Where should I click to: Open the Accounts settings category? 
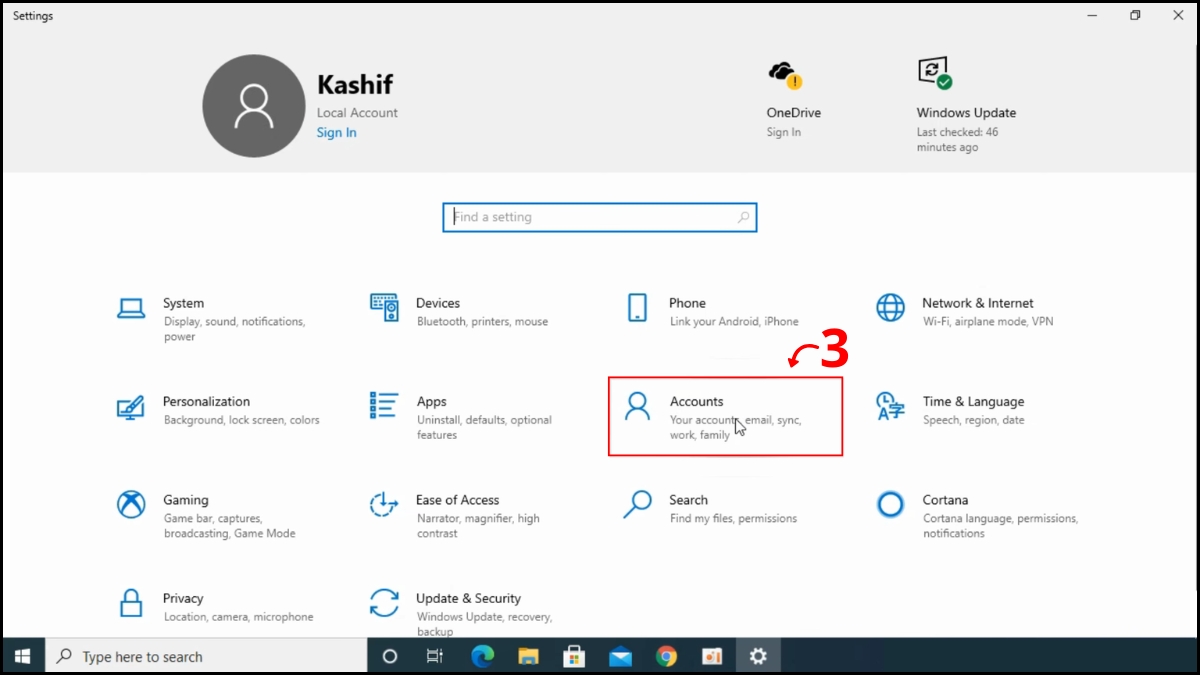pos(697,401)
